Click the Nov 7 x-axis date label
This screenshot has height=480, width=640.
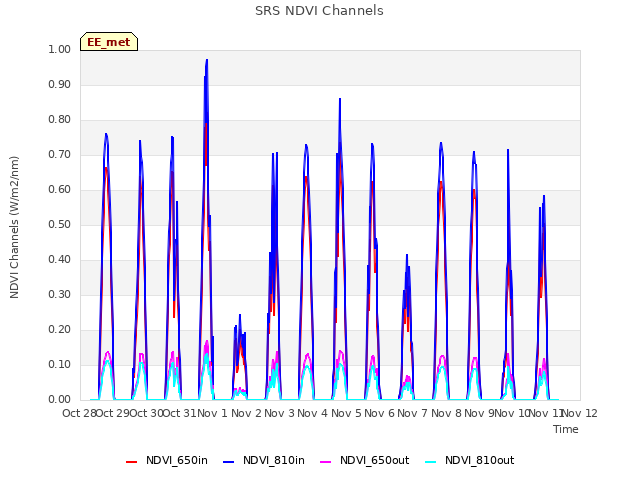pyautogui.click(x=413, y=413)
